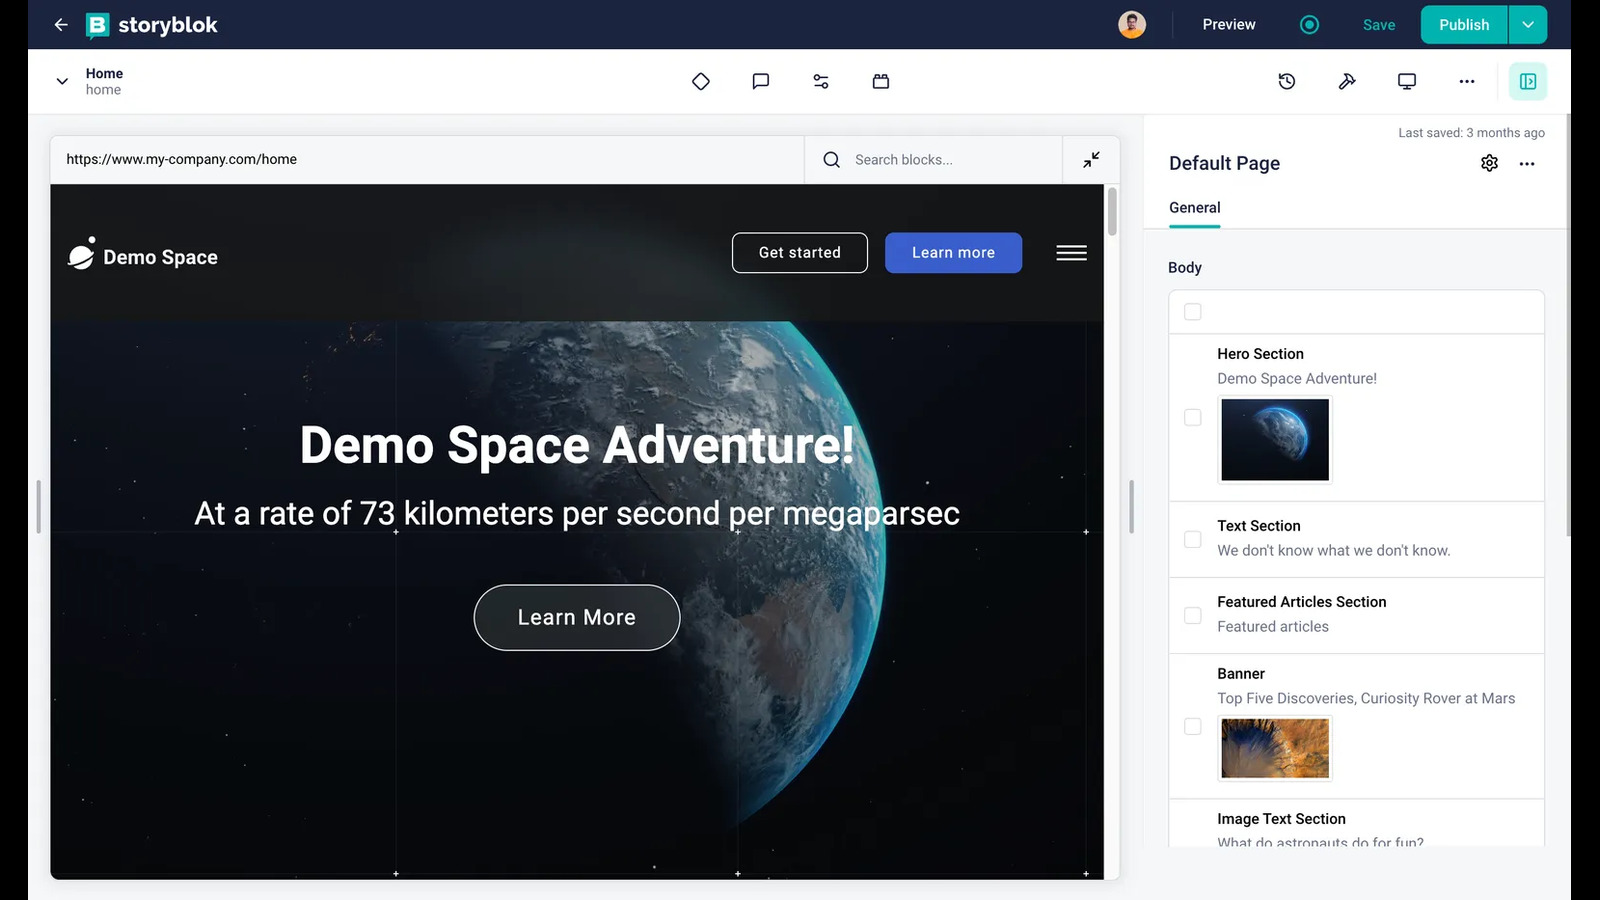Expand the Home story chevron dropdown
The height and width of the screenshot is (900, 1600).
(62, 81)
